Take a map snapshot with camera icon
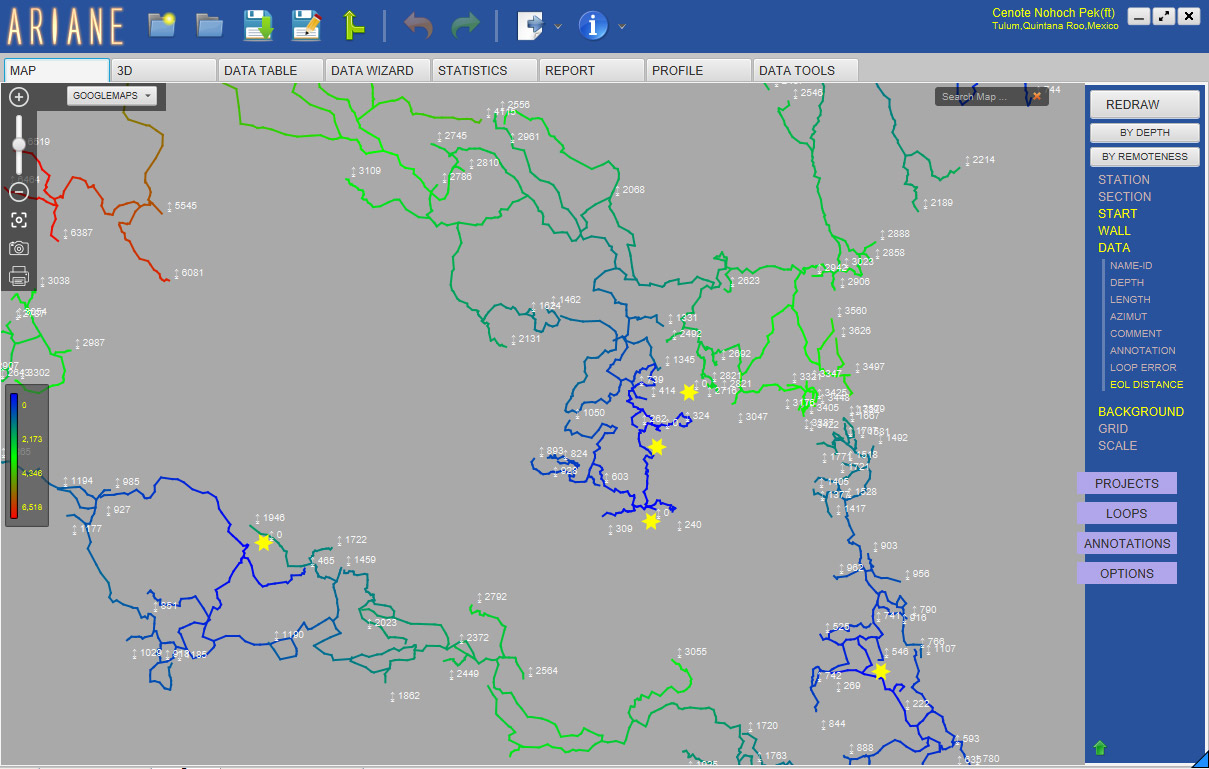Screen dimensions: 1209x769 (x=19, y=248)
